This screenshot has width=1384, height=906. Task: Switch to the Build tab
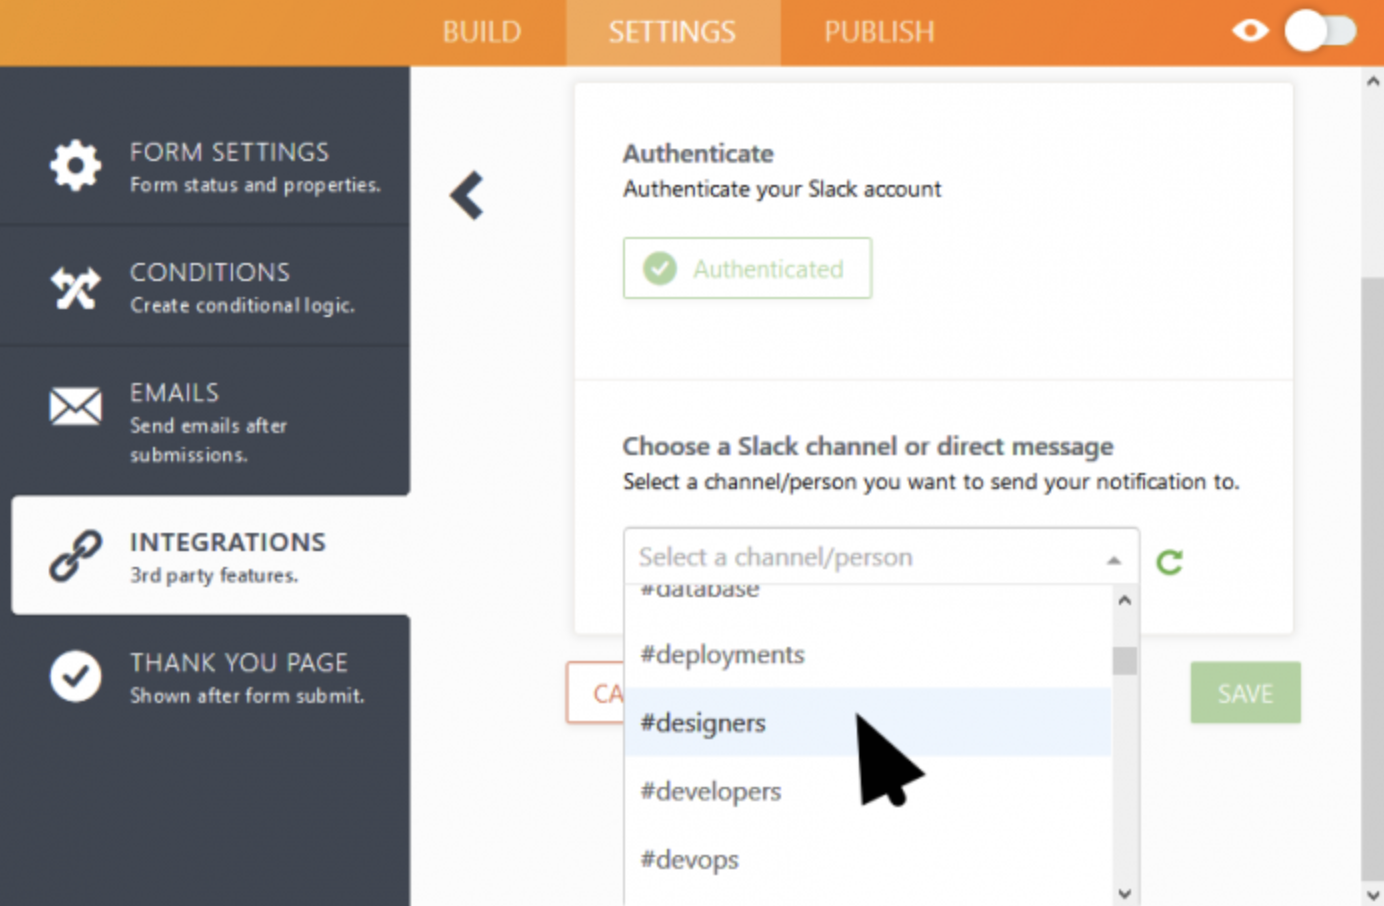point(482,32)
